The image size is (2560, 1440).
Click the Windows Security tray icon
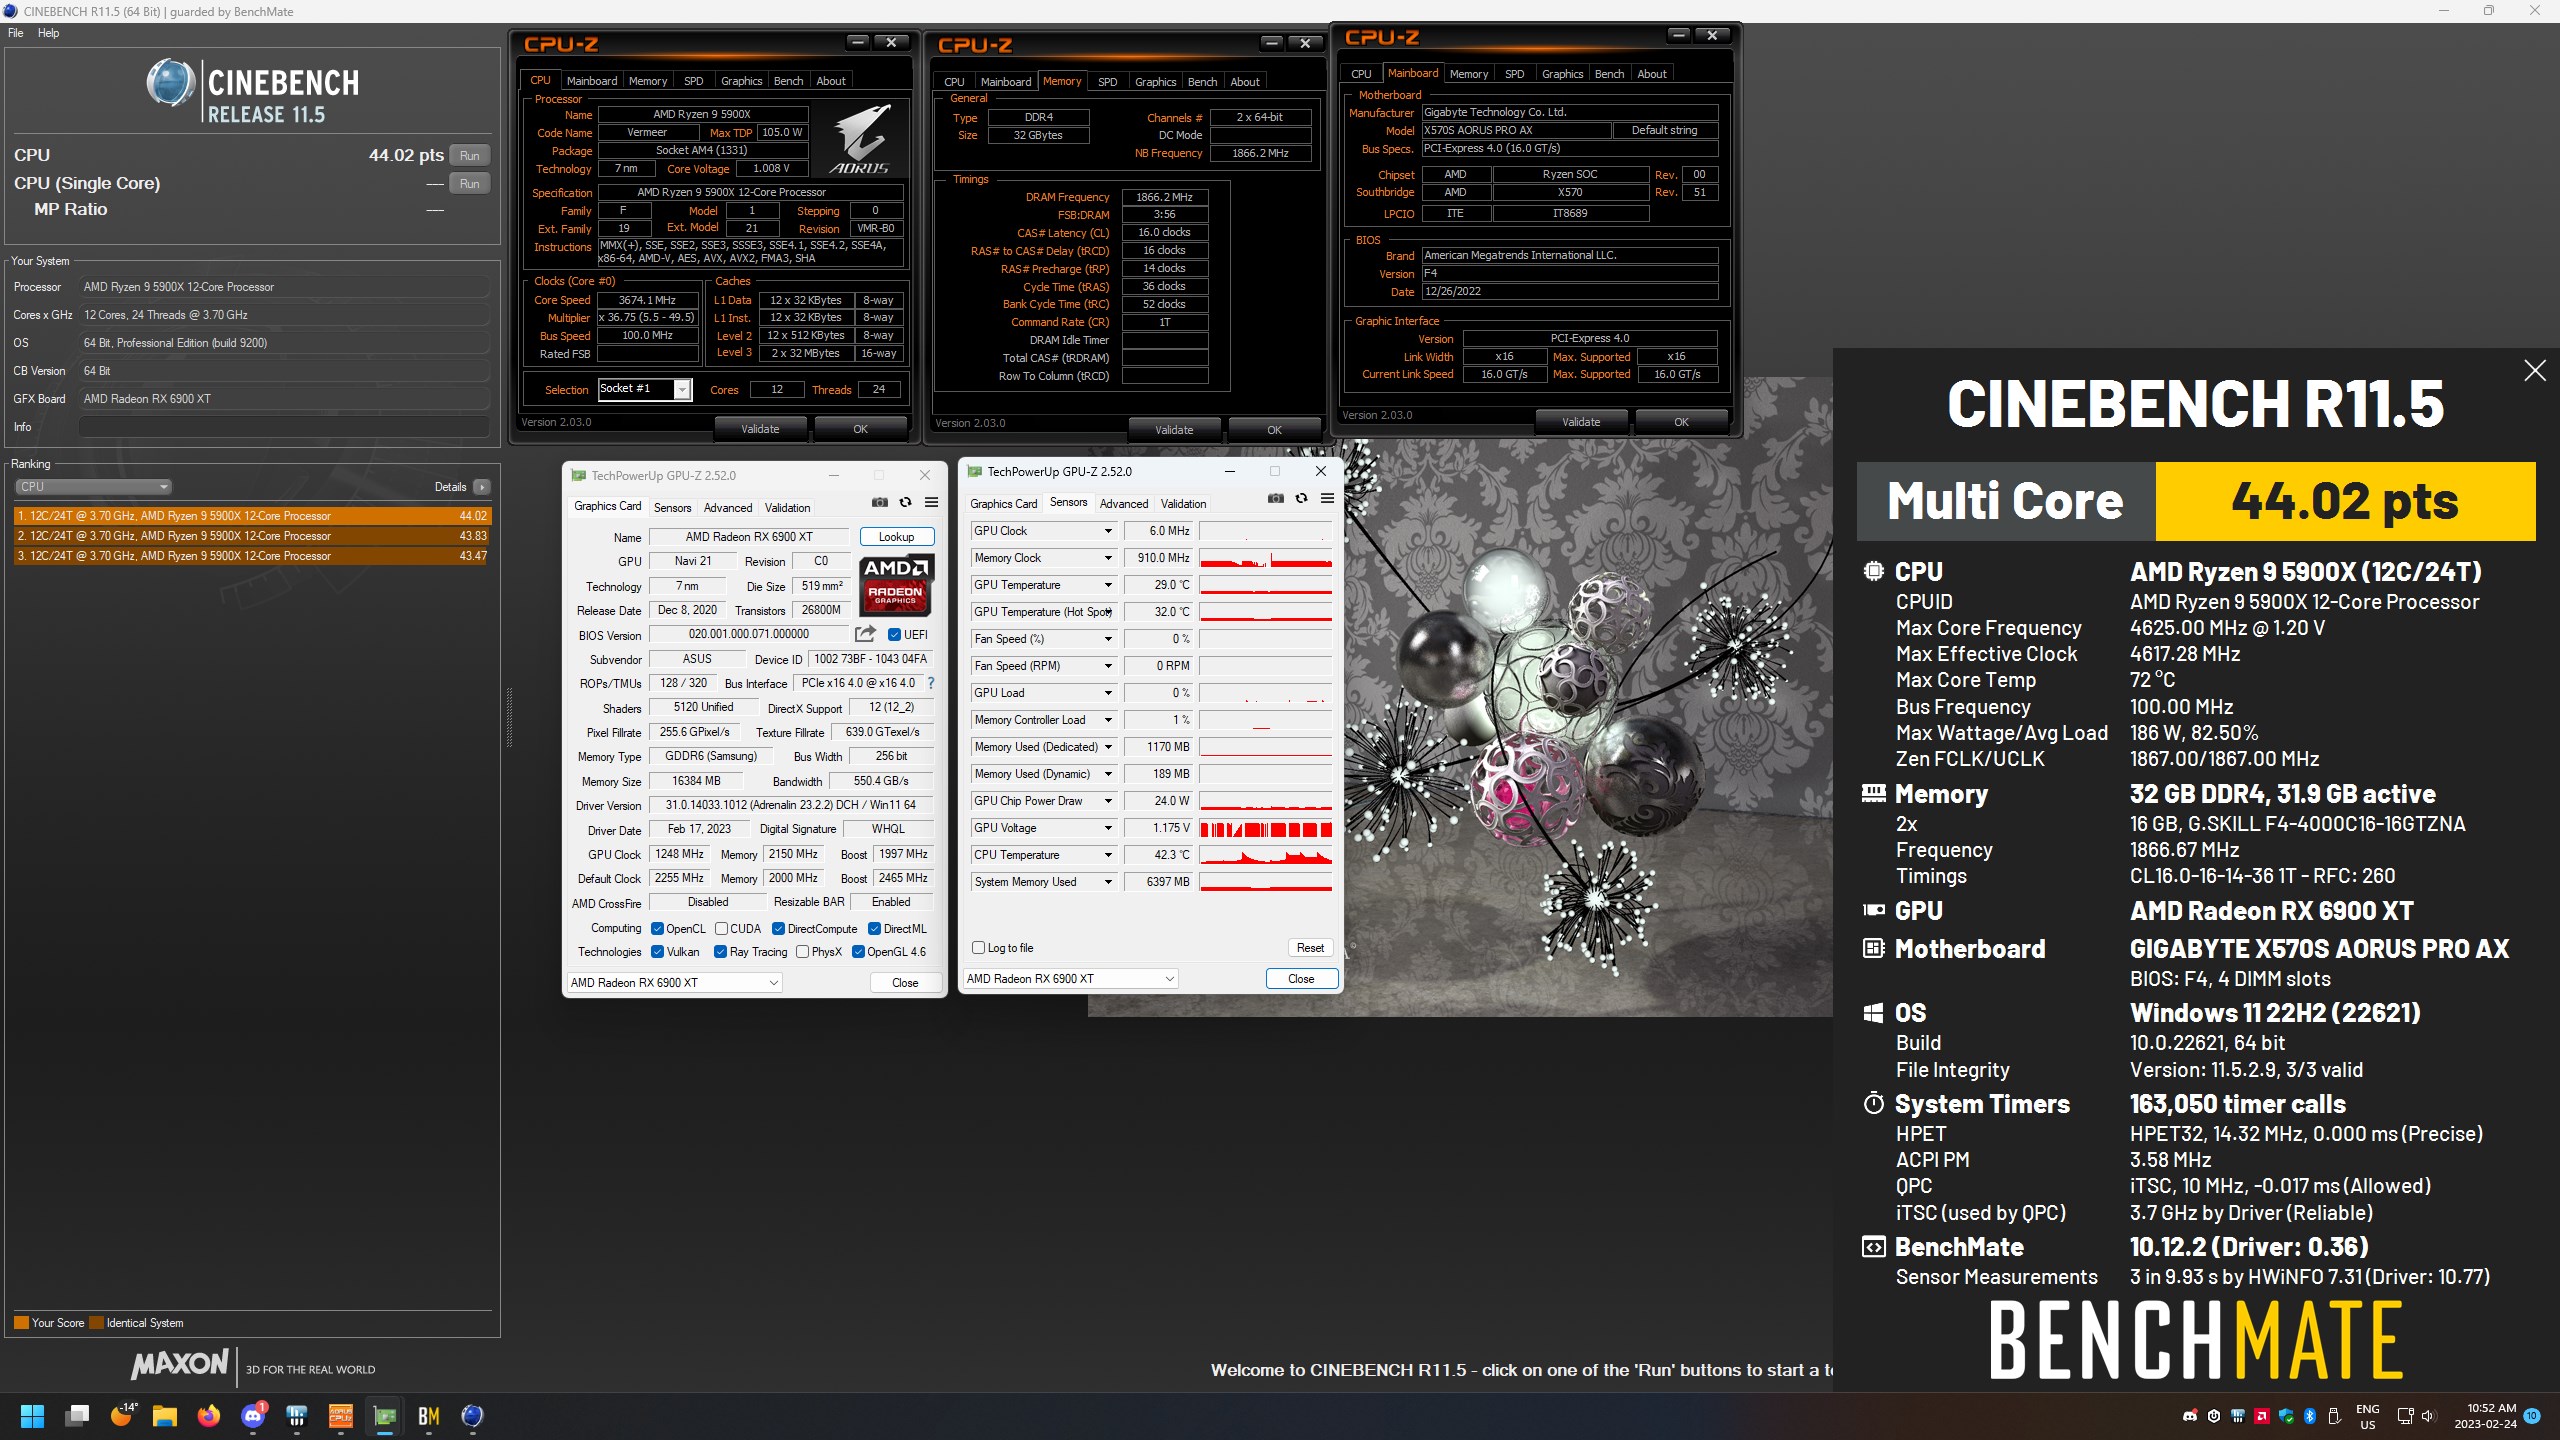[2286, 1416]
